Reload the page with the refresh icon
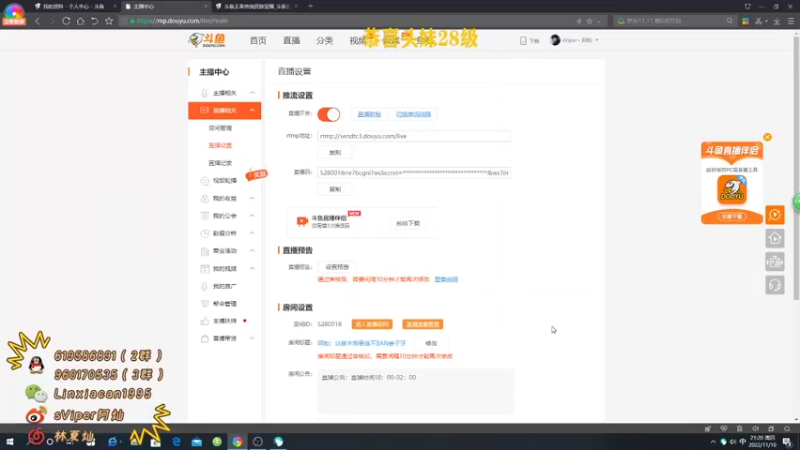Image resolution: width=800 pixels, height=450 pixels. tap(66, 21)
